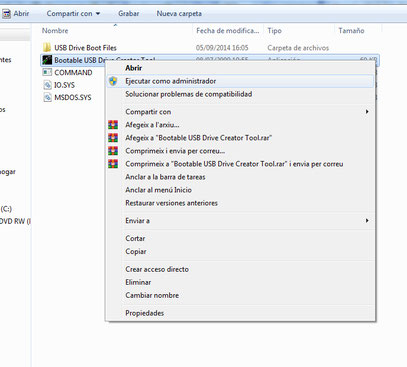Click WinRAR icon beside Comprimeix a "Bootable...rar" i envia per correu

pos(113,164)
